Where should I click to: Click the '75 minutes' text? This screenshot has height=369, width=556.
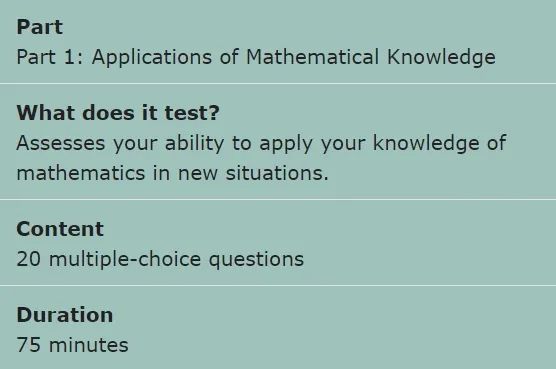click(x=72, y=345)
